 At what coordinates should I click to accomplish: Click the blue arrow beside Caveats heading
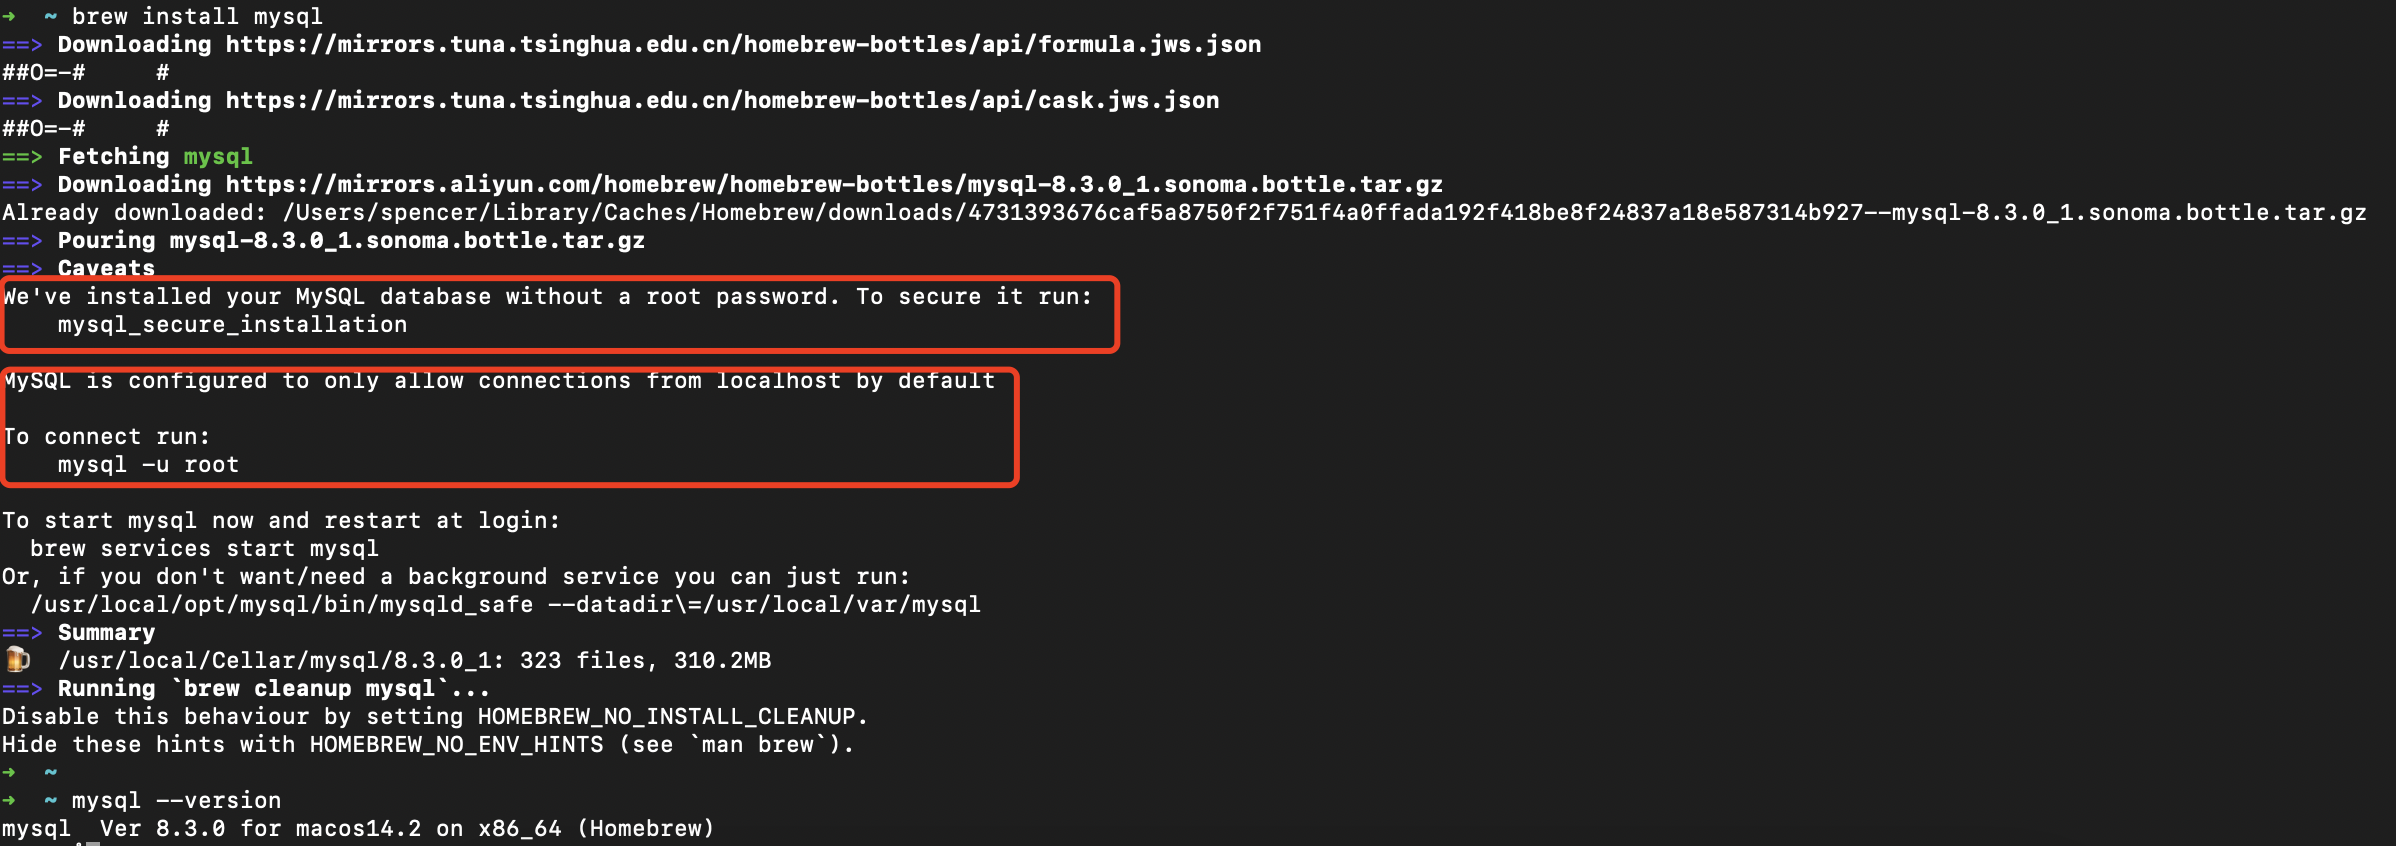pos(21,268)
